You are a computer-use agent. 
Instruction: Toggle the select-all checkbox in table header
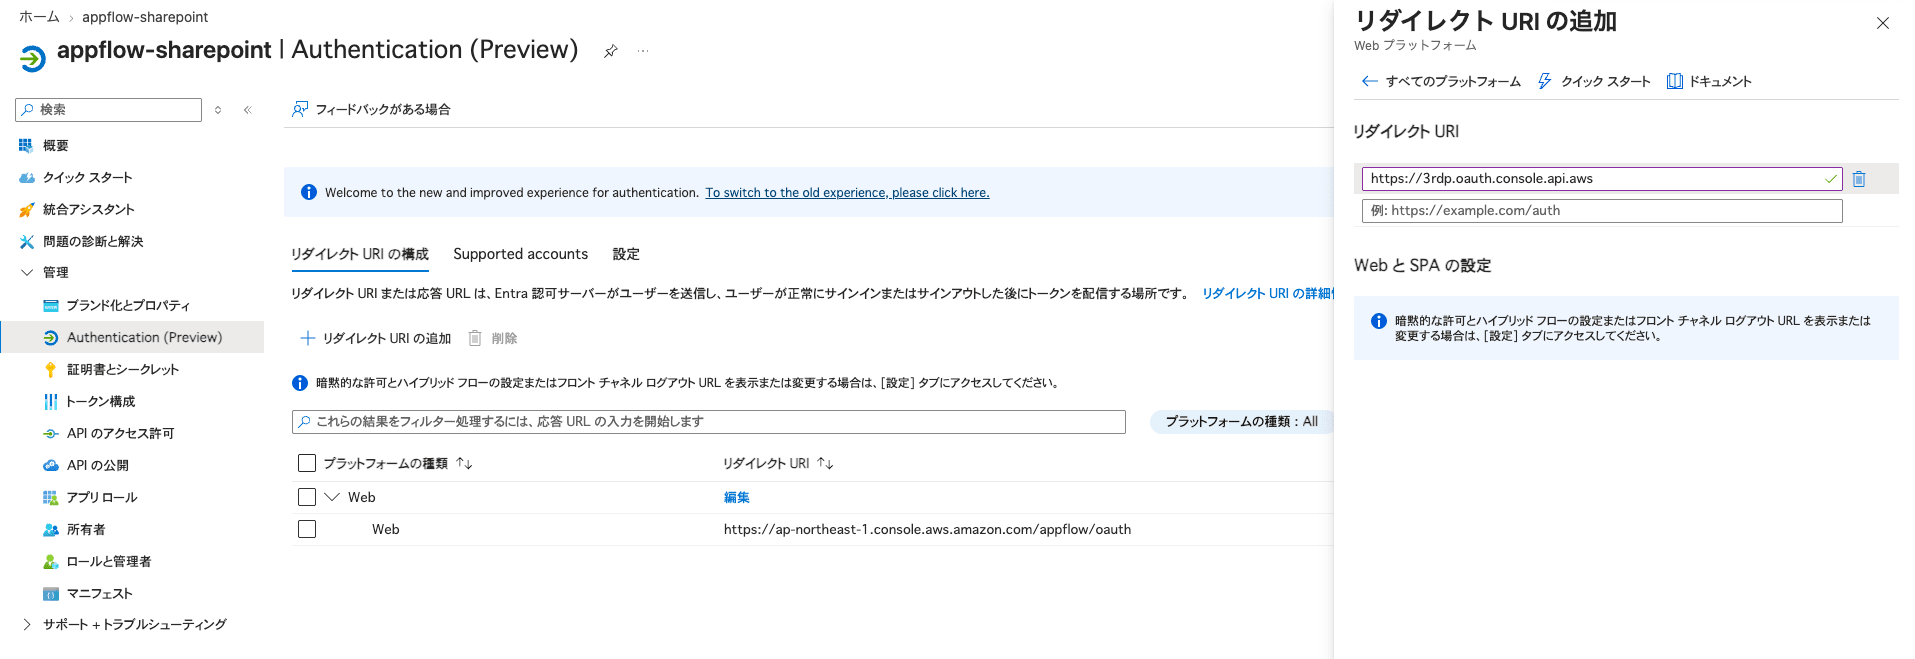coord(307,463)
